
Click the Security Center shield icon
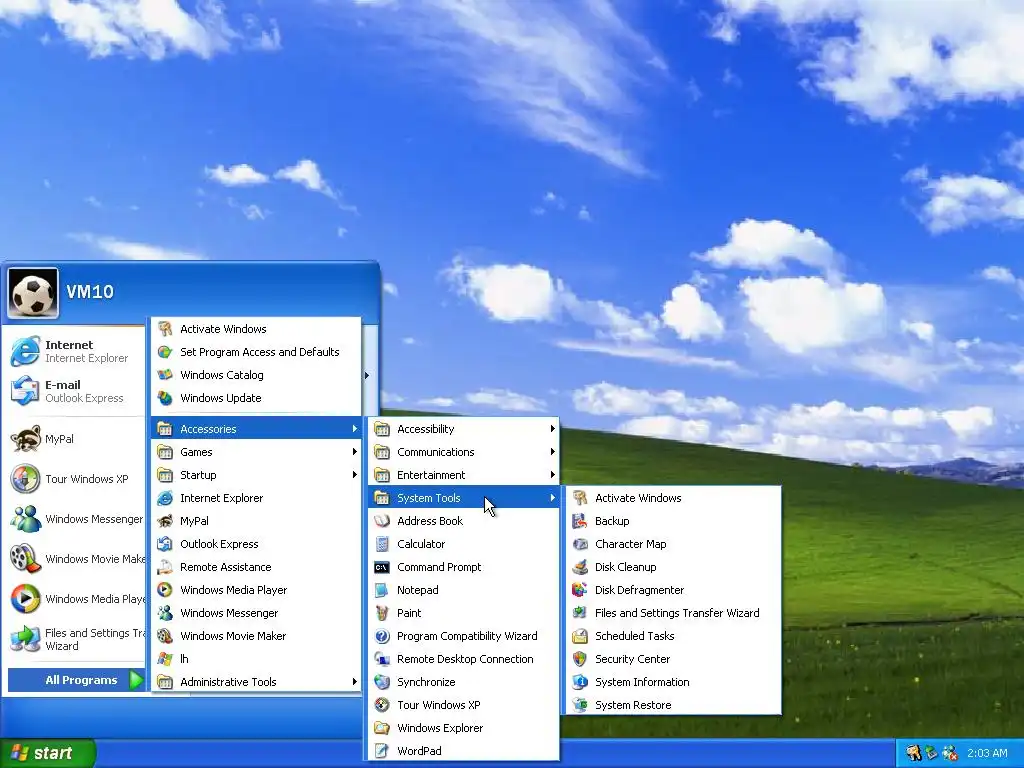pos(579,659)
